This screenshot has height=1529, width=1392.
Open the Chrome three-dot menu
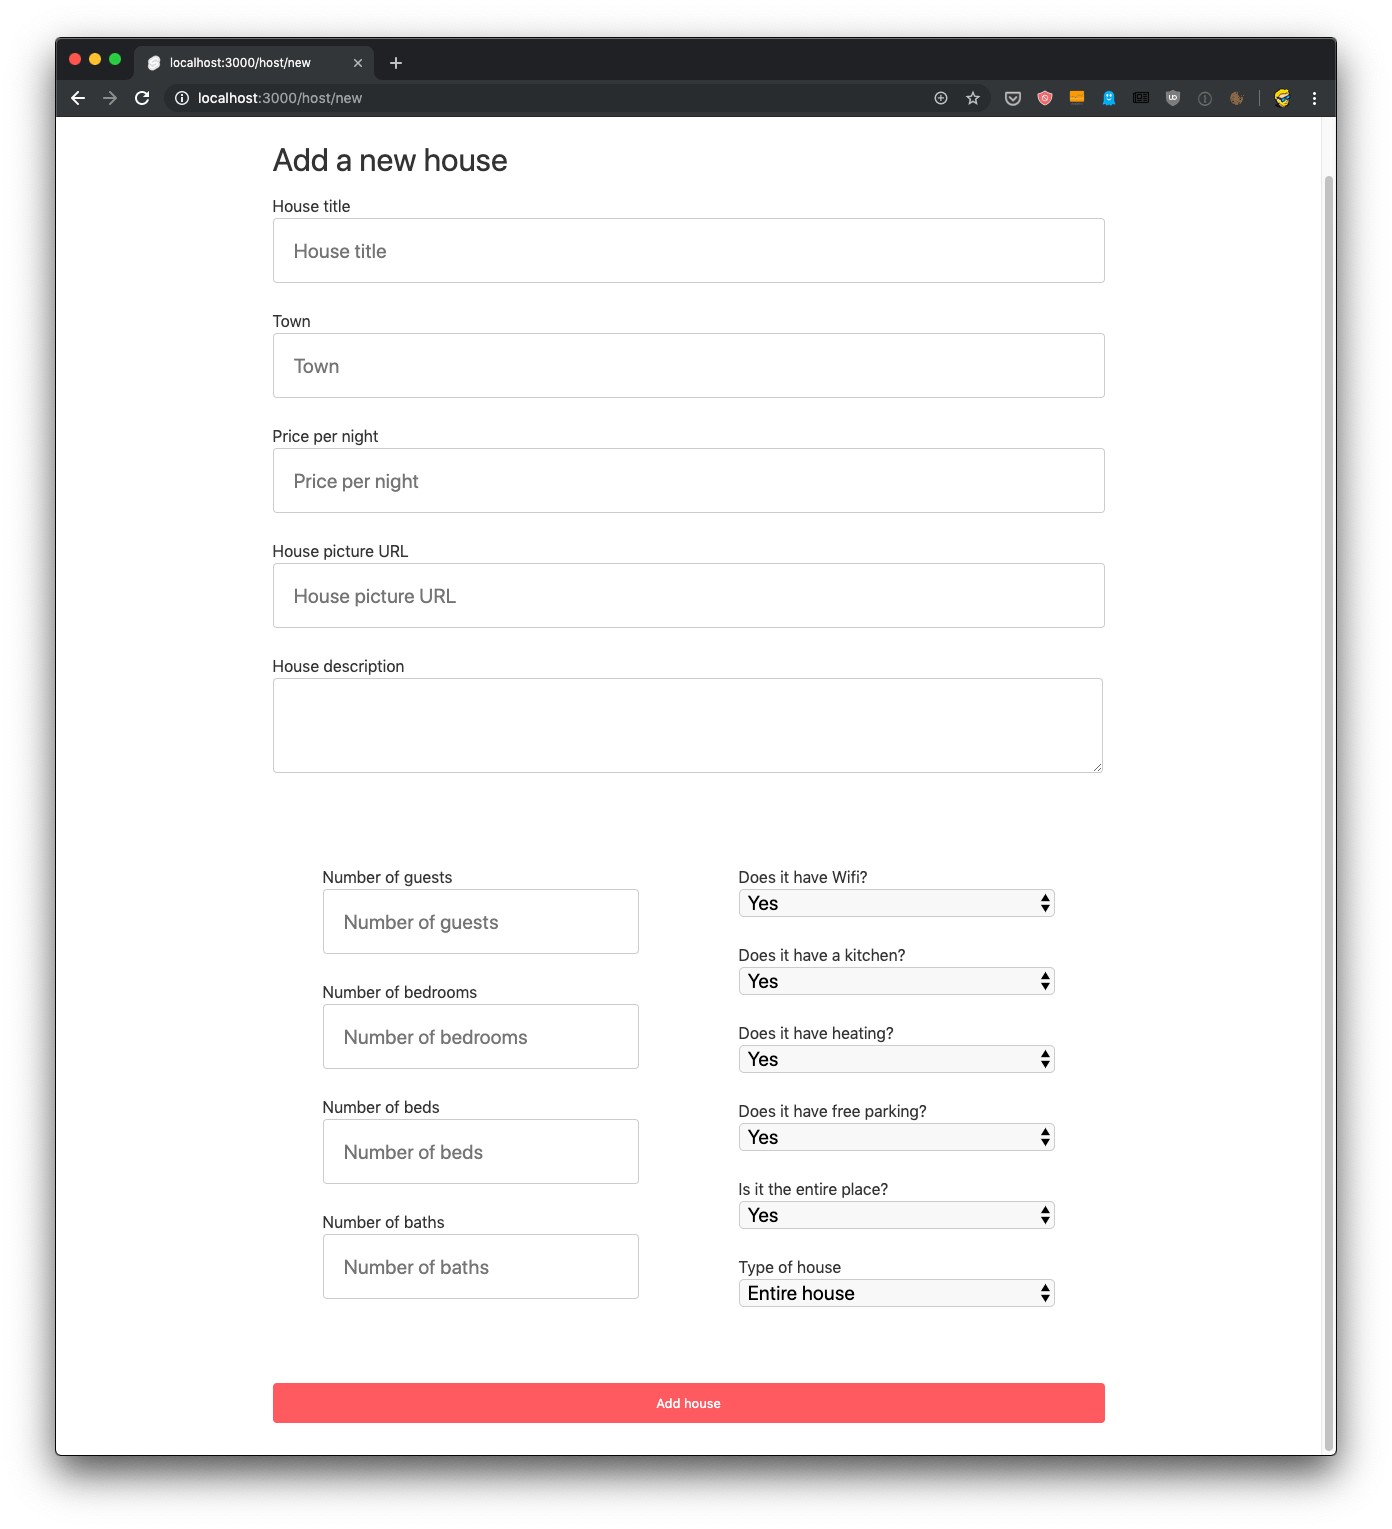(x=1314, y=98)
